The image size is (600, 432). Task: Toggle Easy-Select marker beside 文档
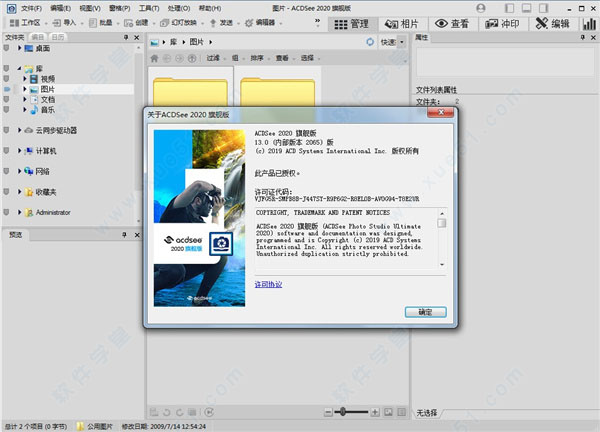click(x=6, y=99)
